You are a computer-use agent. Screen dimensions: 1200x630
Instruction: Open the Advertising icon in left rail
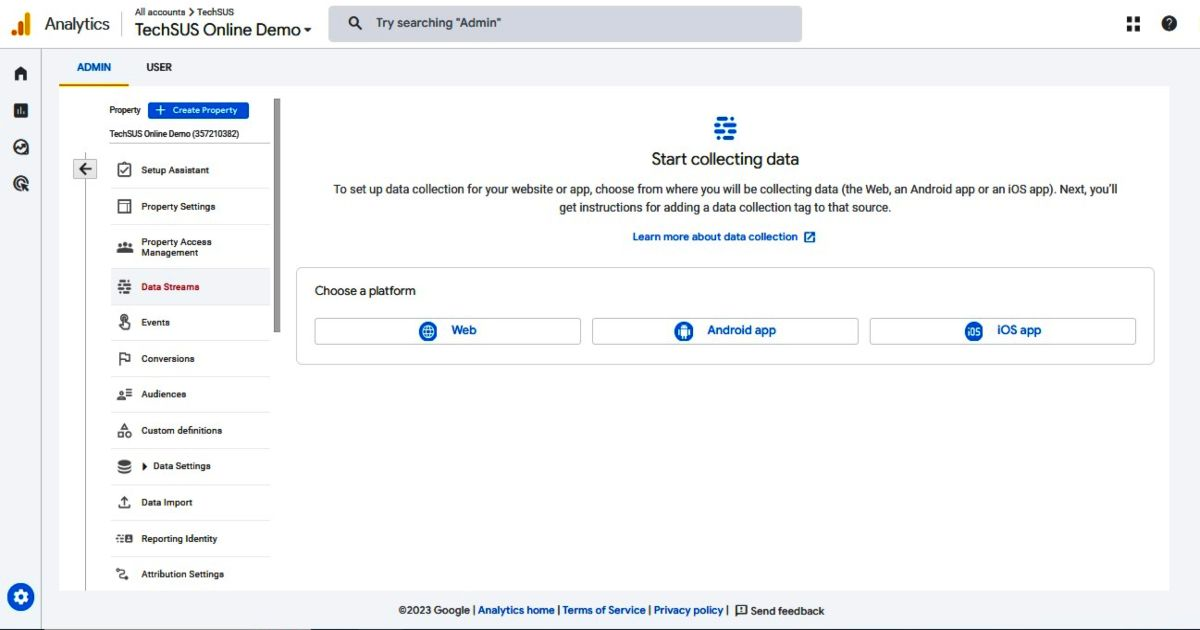[x=21, y=183]
